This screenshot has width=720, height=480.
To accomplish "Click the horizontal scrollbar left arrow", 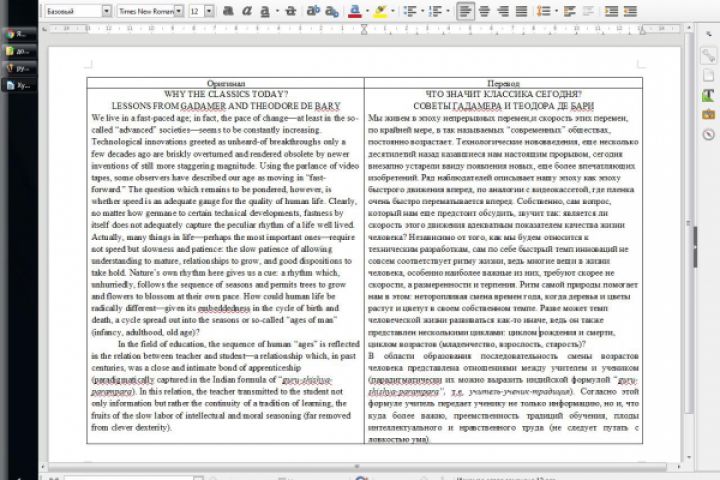I will 43,467.
